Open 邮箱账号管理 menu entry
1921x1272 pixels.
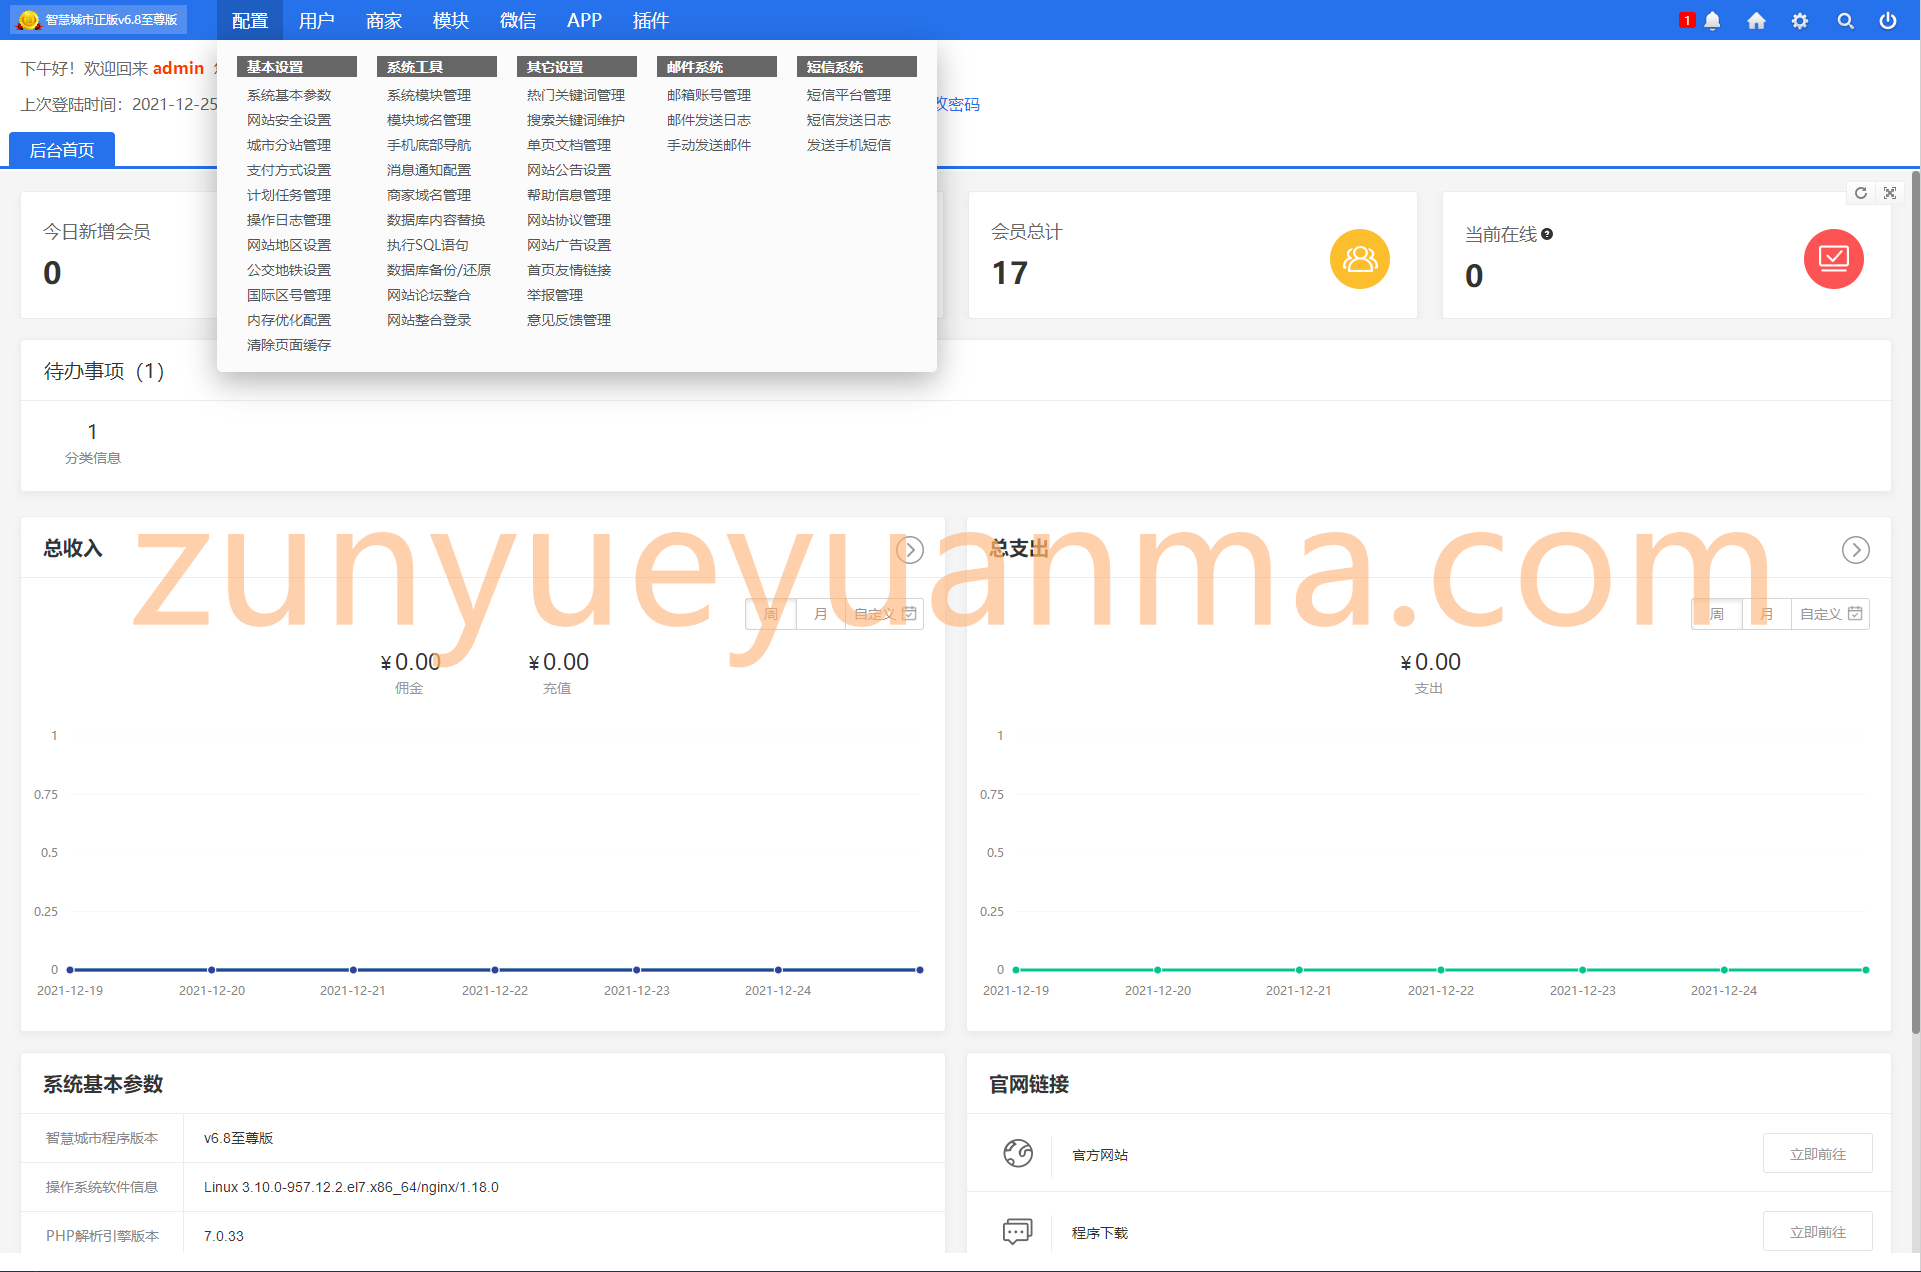click(709, 95)
